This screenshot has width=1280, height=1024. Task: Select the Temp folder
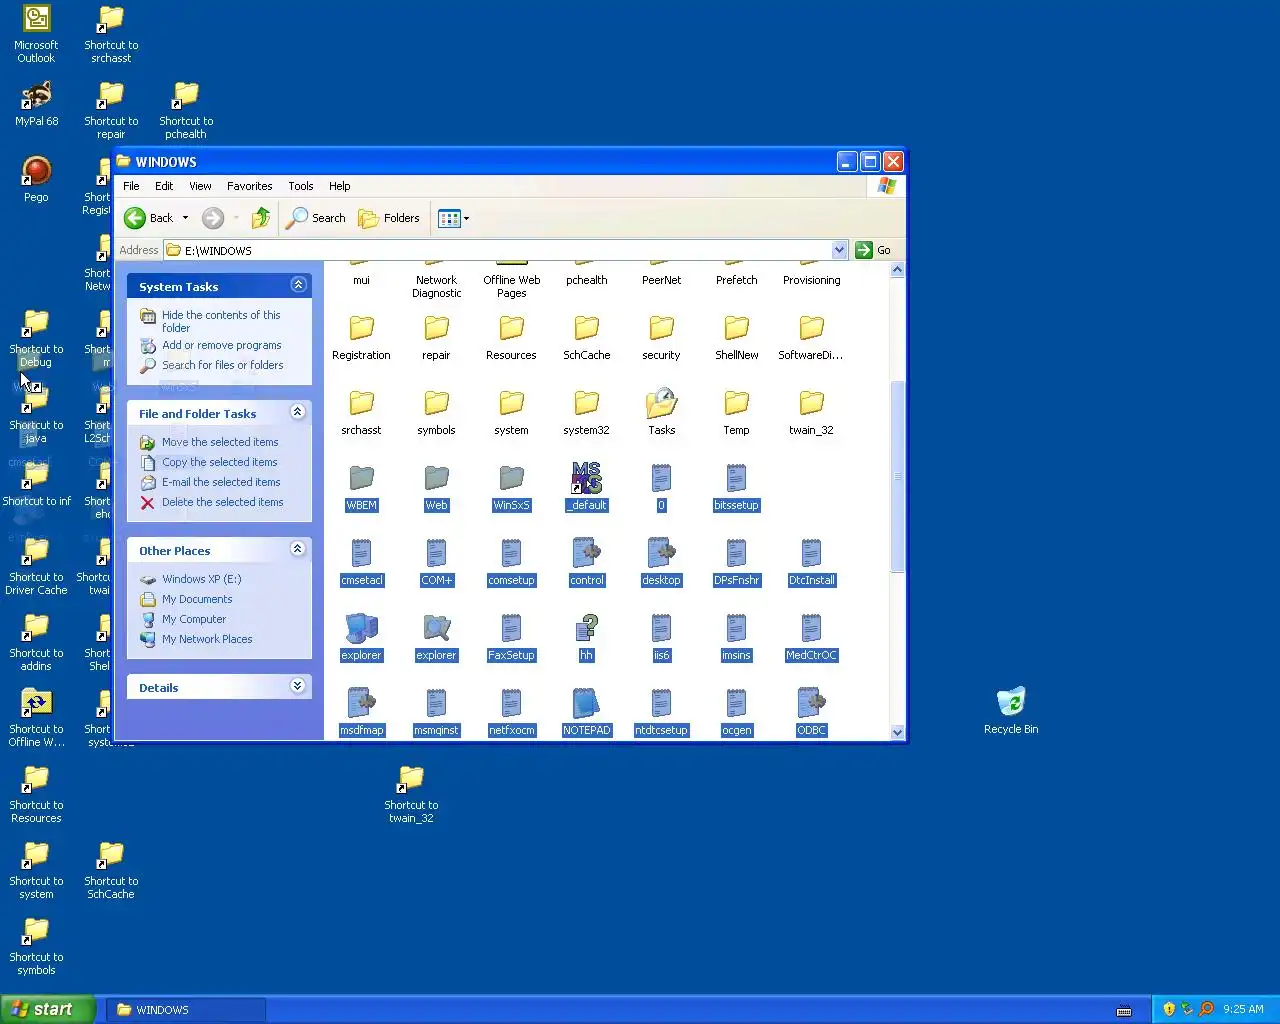[736, 413]
